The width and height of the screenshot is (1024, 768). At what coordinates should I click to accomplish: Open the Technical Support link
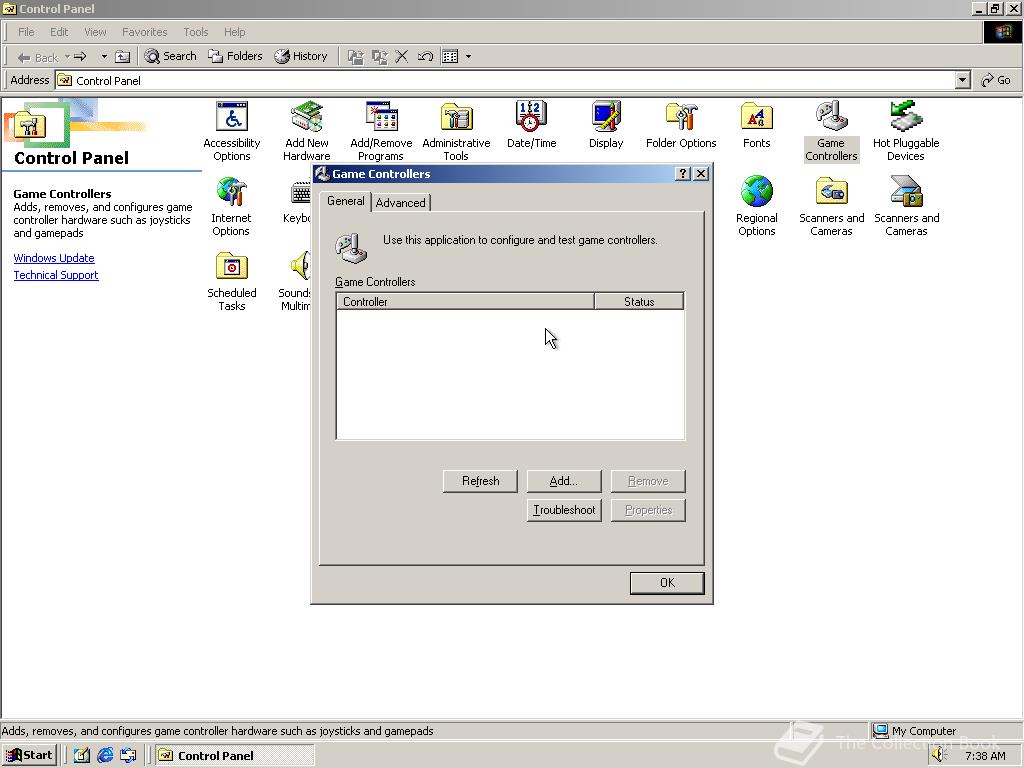click(56, 275)
